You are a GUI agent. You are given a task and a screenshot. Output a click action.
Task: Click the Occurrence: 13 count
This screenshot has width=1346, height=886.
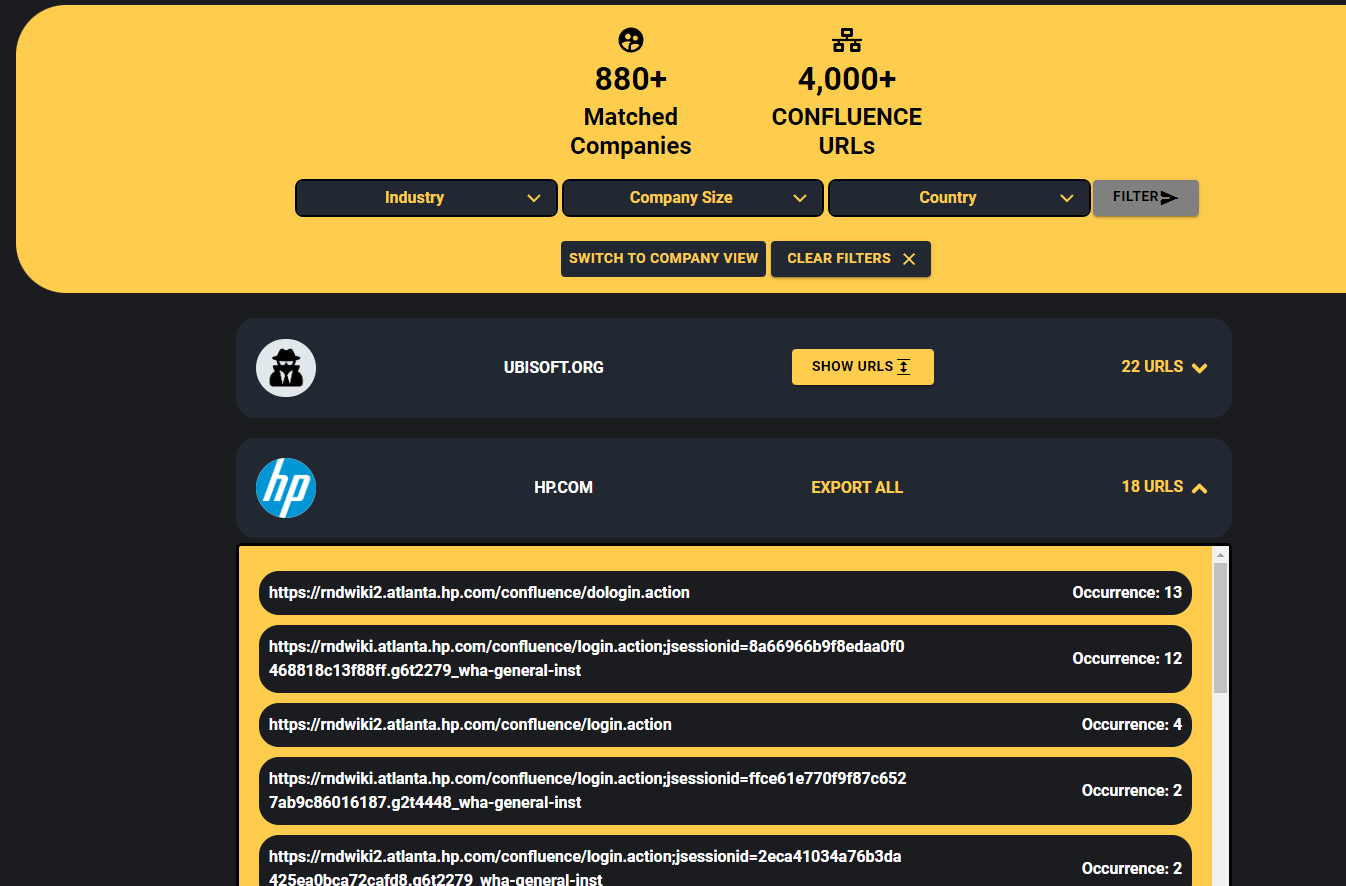[x=1127, y=593]
